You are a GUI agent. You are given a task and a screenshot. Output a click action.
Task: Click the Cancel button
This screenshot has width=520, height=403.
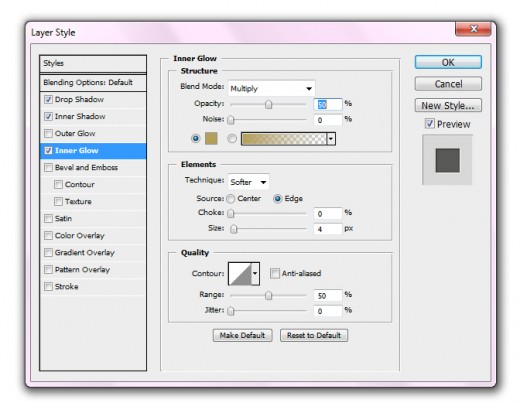(448, 84)
